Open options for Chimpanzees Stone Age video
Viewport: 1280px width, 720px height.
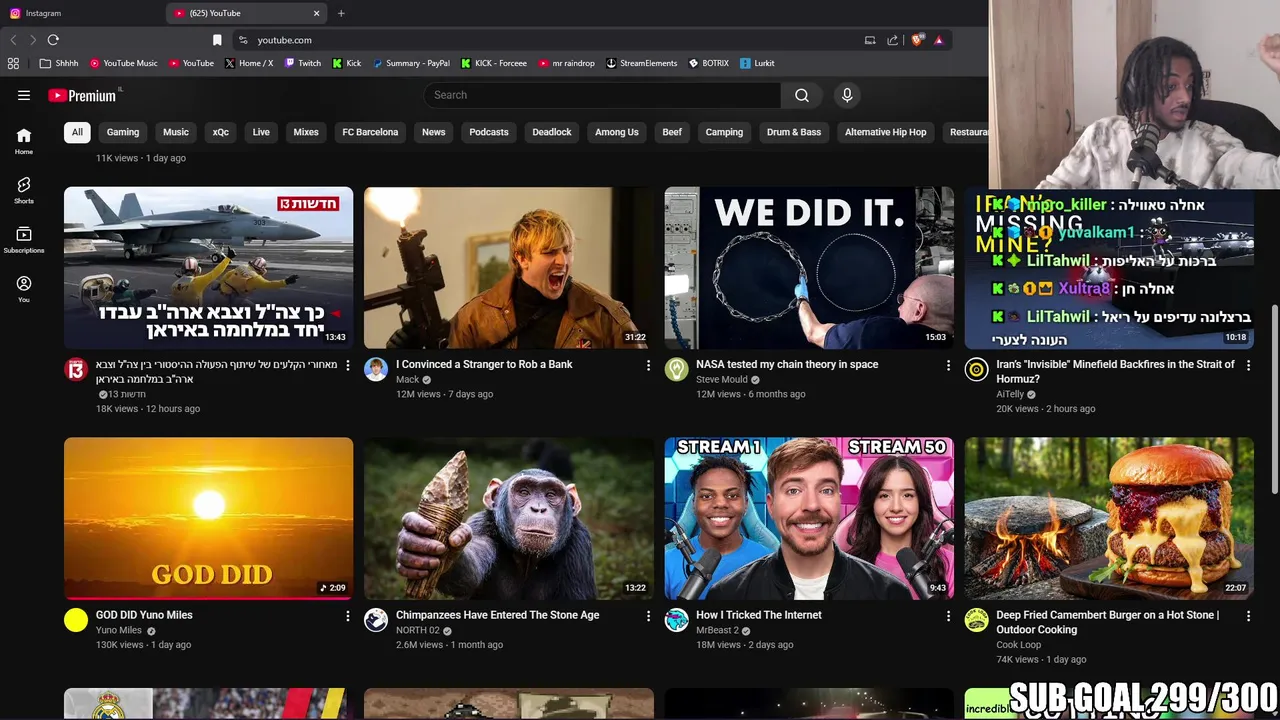tap(648, 616)
